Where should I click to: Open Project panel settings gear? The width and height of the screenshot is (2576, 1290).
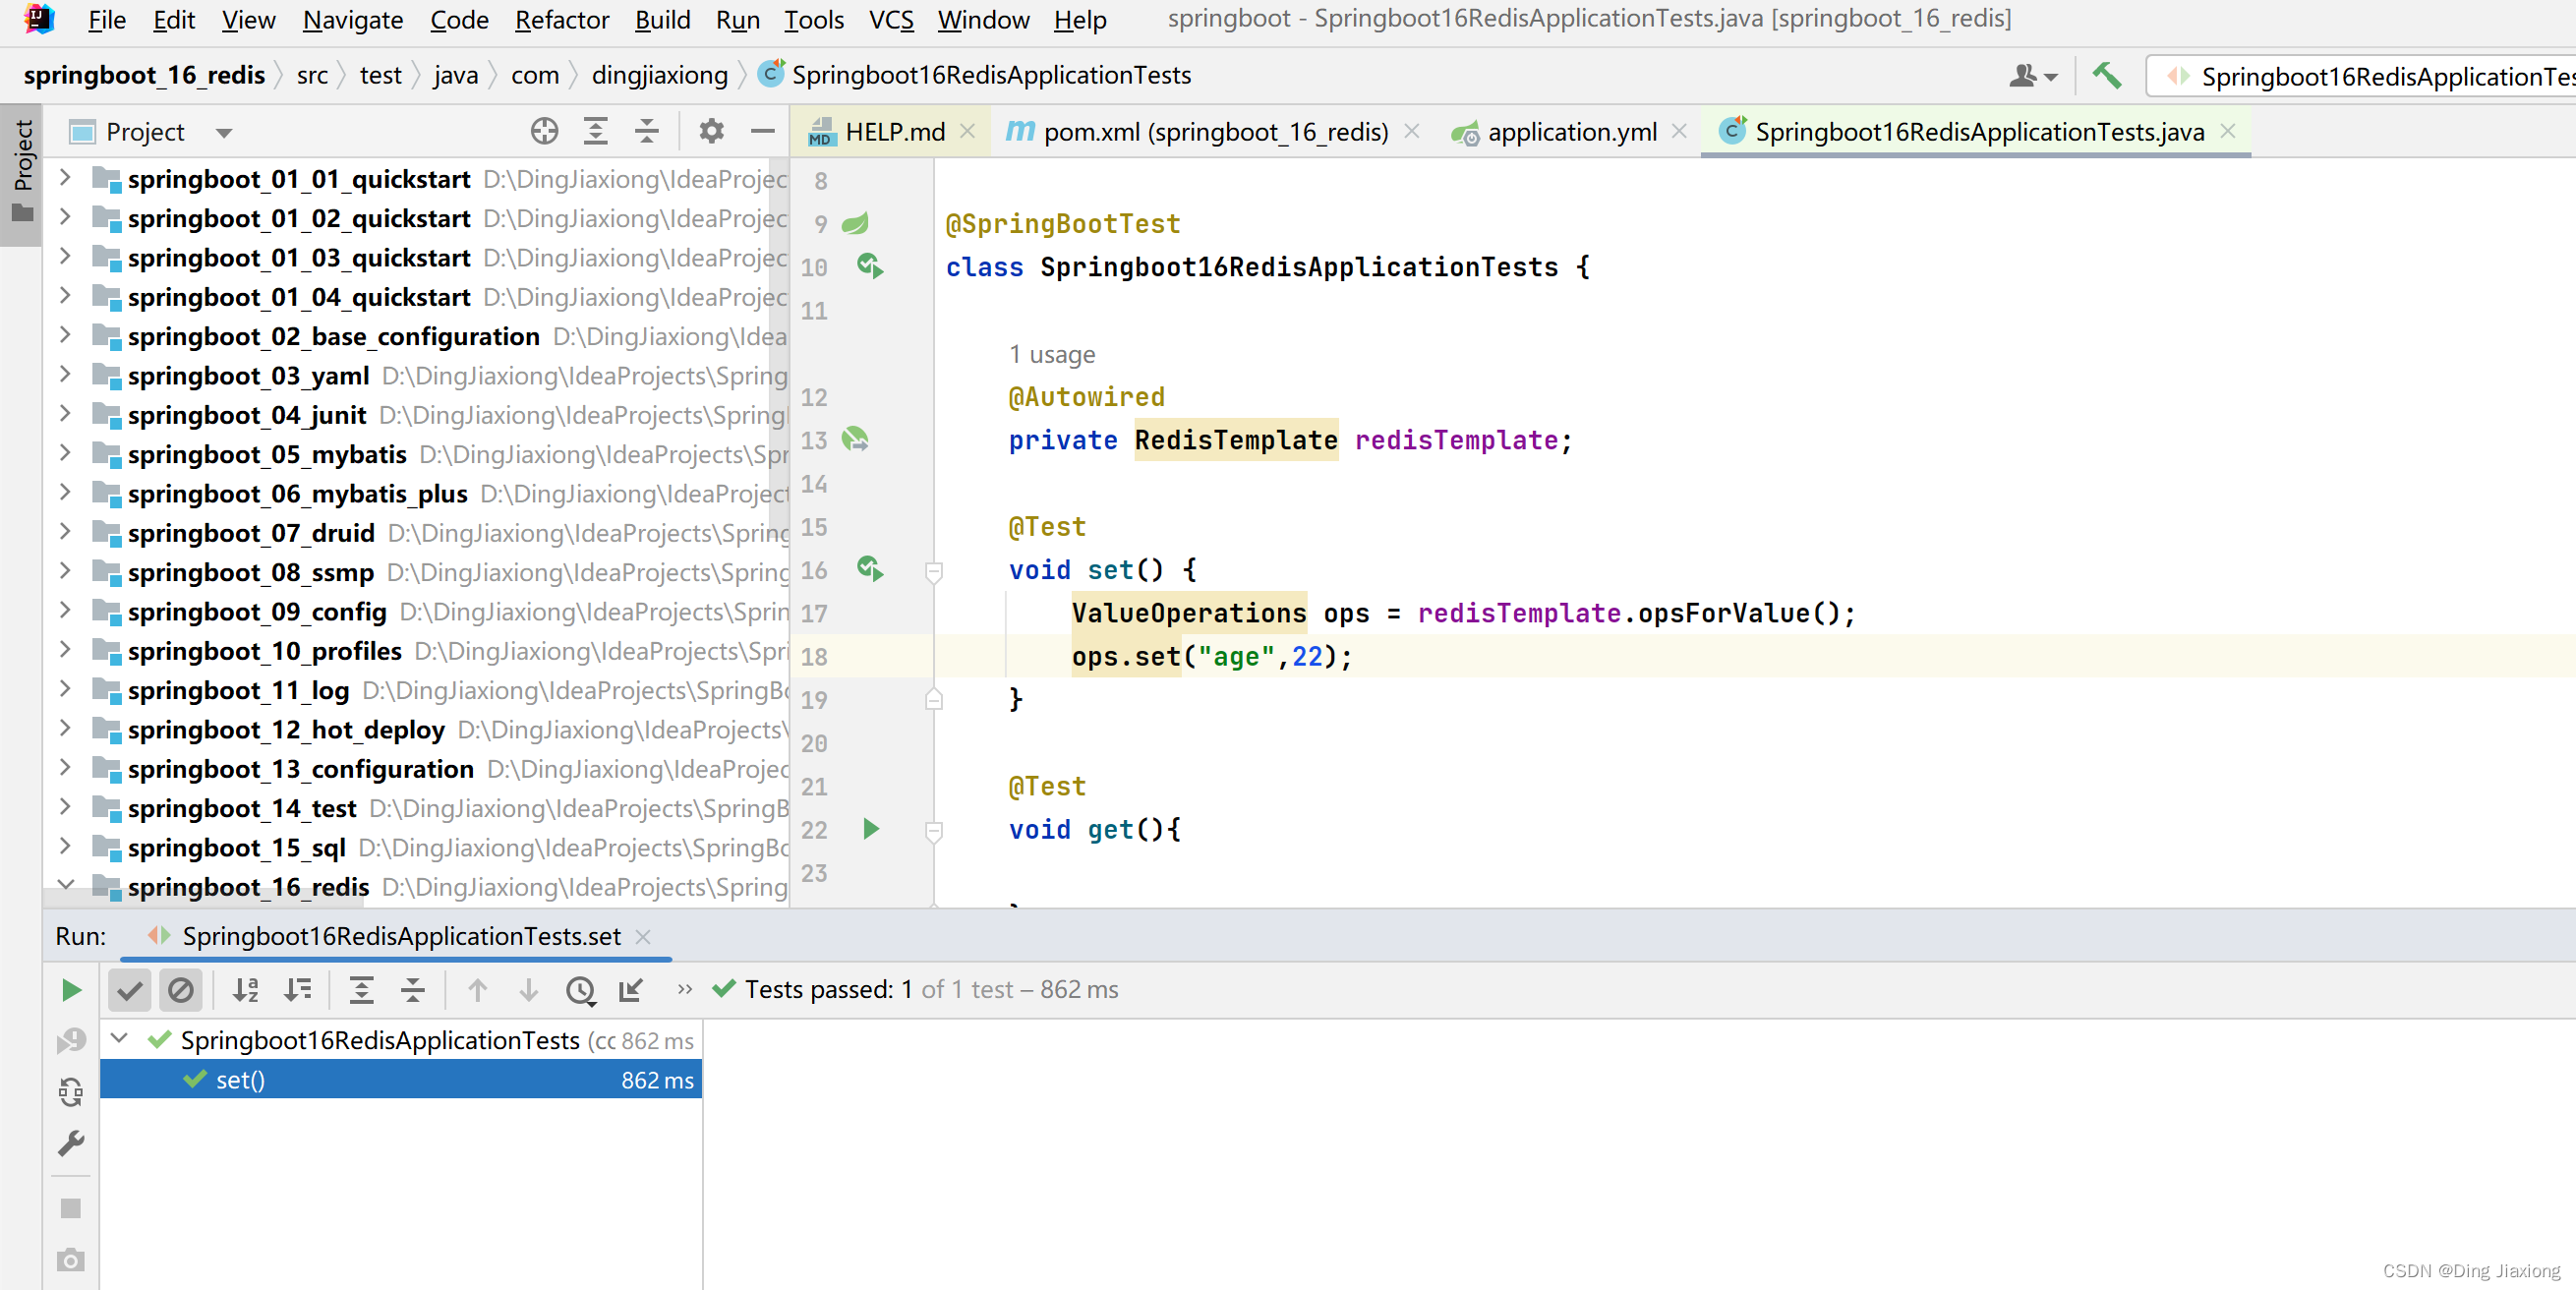711,131
